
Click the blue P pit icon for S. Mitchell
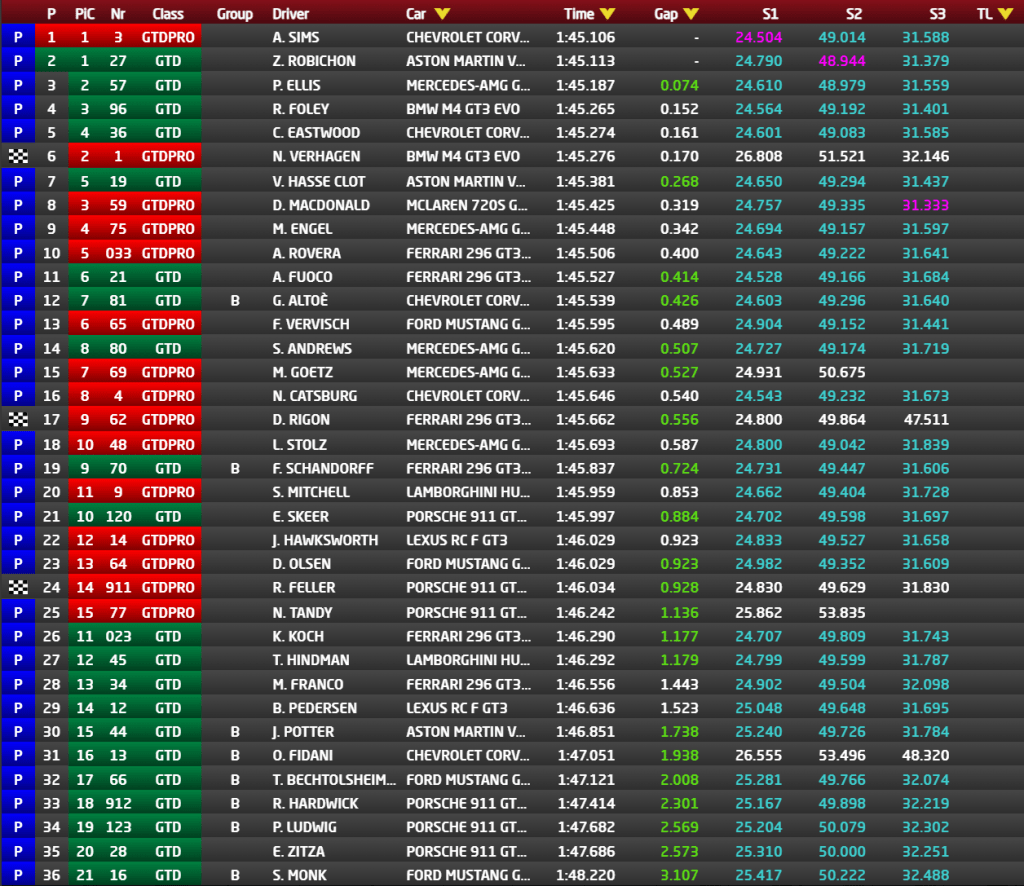(18, 492)
